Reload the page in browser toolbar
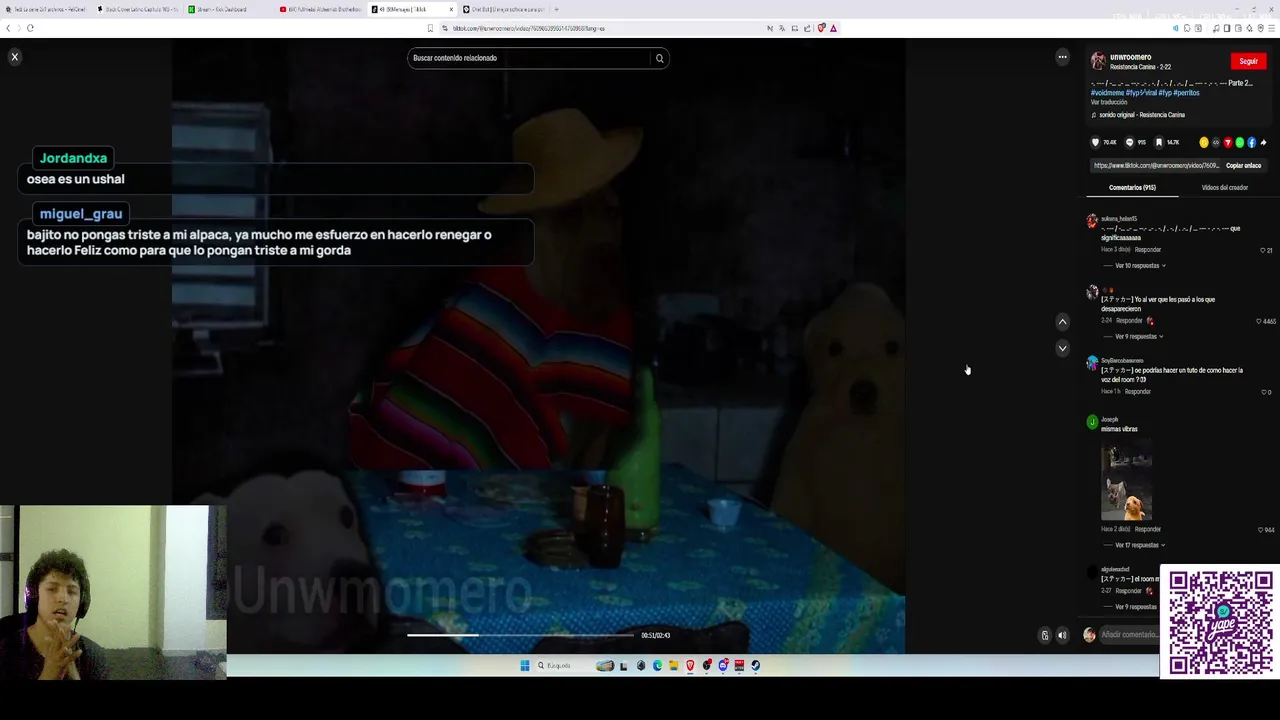 coord(30,28)
